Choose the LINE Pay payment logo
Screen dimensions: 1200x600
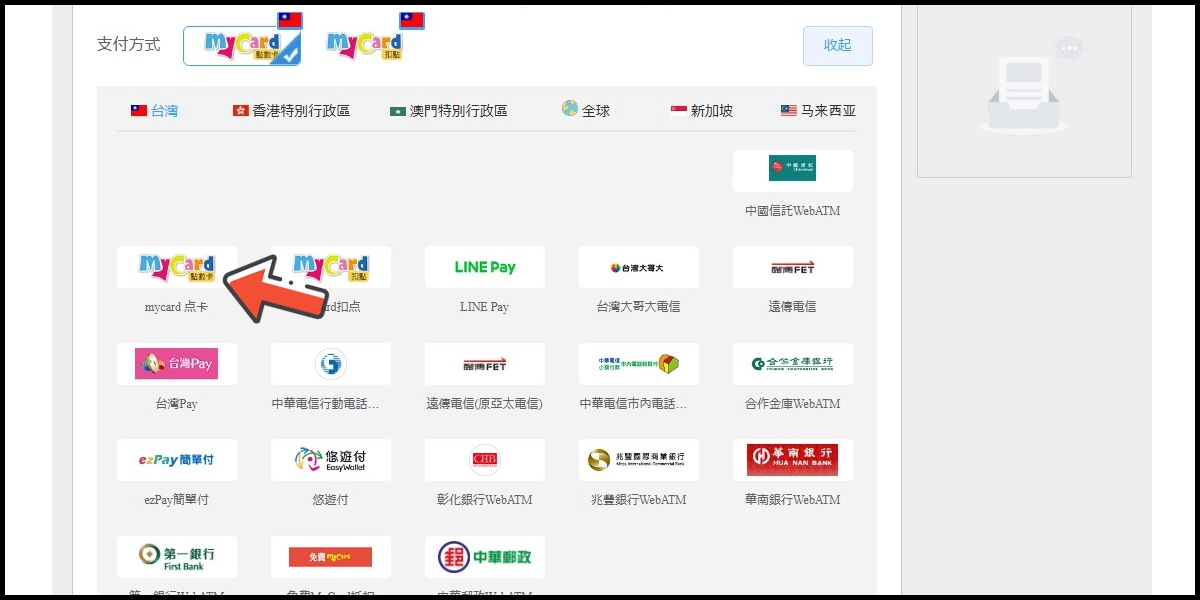coord(485,267)
